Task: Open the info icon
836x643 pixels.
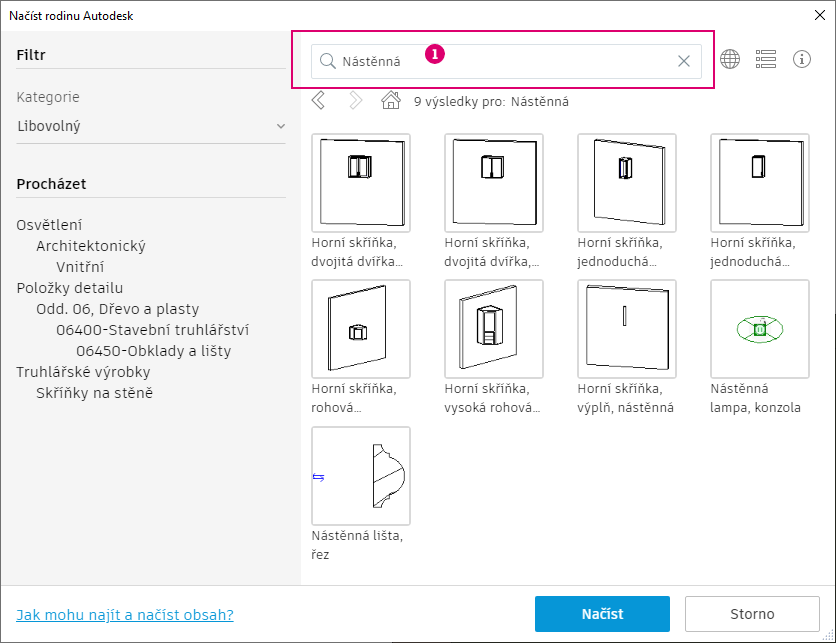Action: click(x=802, y=60)
